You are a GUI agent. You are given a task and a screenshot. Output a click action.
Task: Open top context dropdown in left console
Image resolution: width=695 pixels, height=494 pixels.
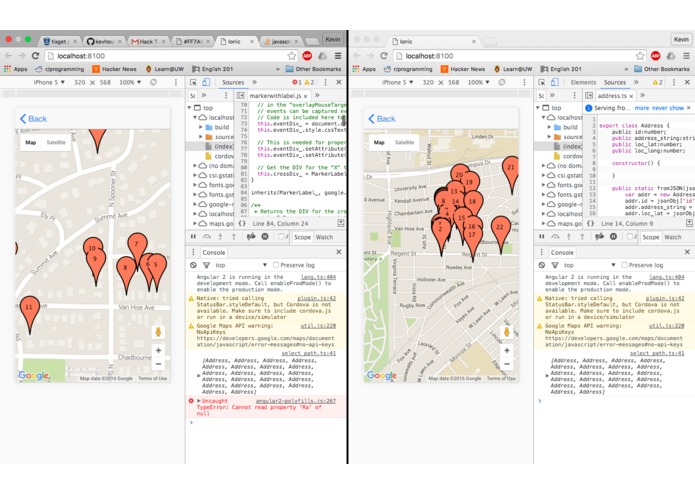[x=241, y=265]
